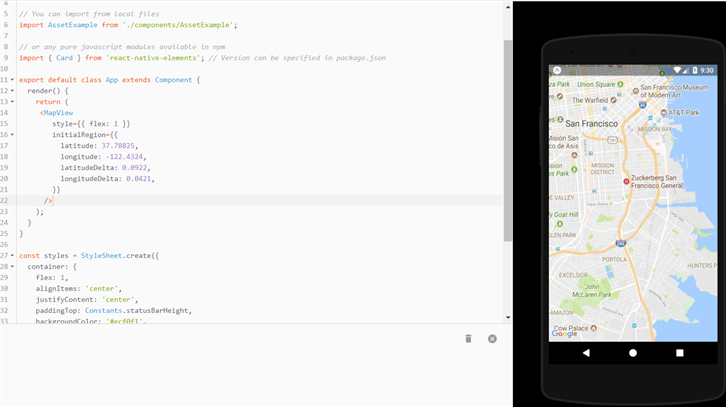Click the San Francisco label on the map
The width and height of the screenshot is (726, 407).
[x=591, y=124]
